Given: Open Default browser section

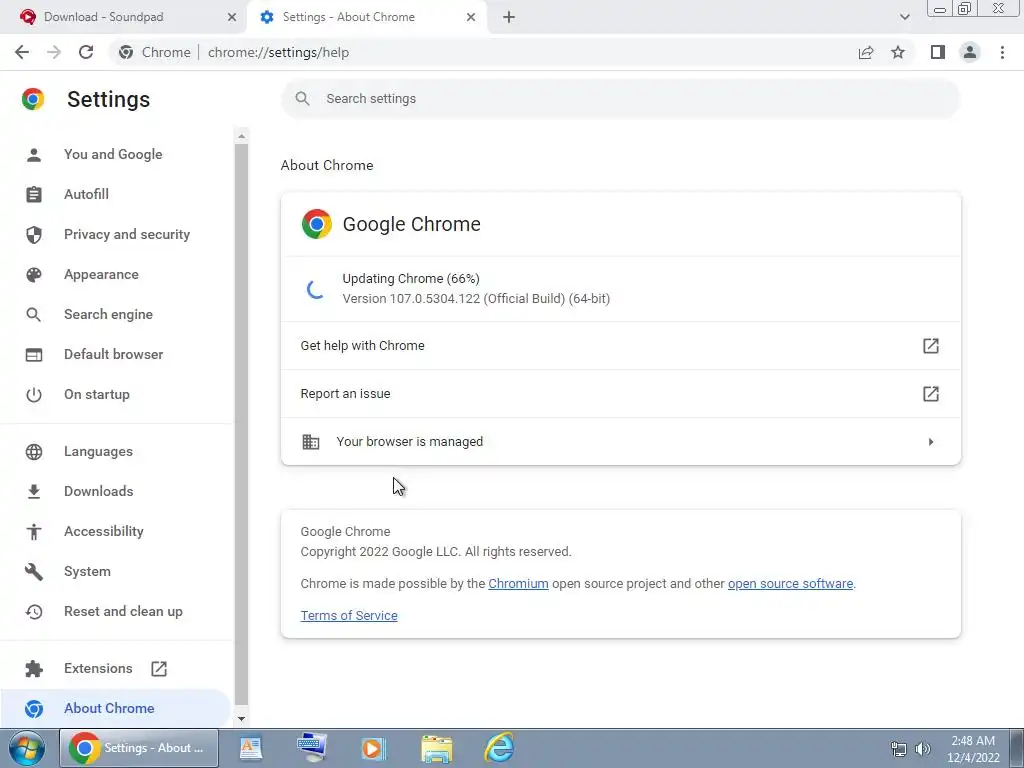Looking at the screenshot, I should coord(114,354).
